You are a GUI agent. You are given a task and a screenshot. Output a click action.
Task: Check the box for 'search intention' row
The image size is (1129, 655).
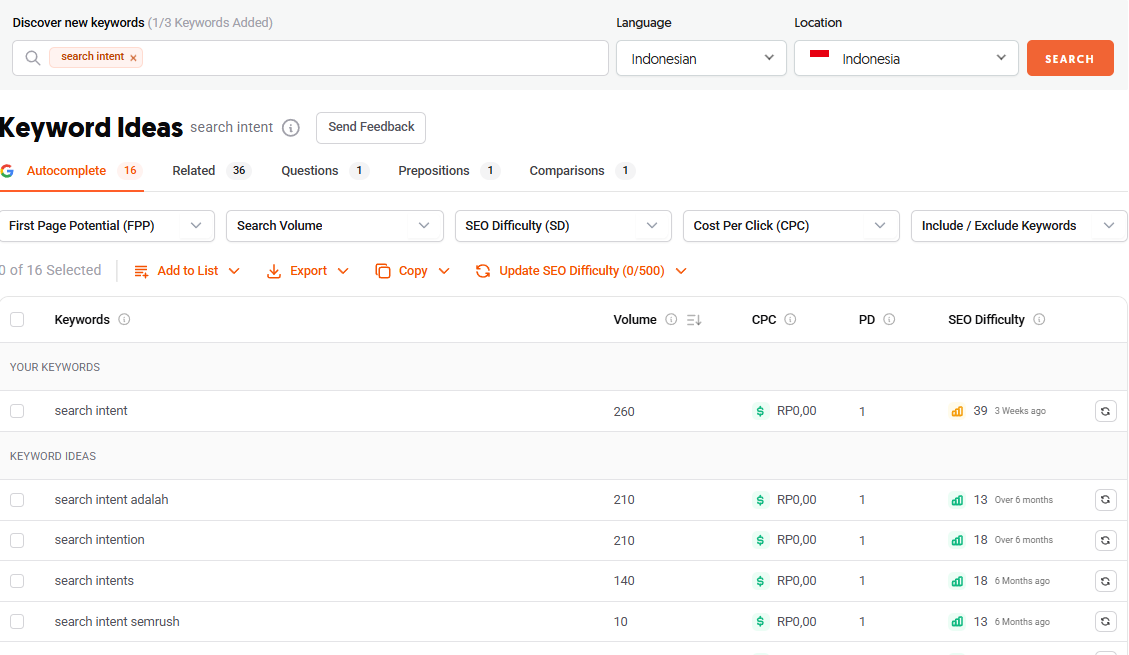tap(17, 540)
